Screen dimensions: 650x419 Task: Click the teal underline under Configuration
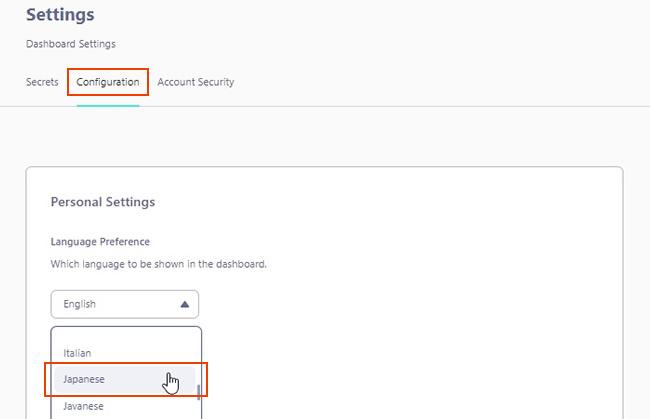[108, 105]
